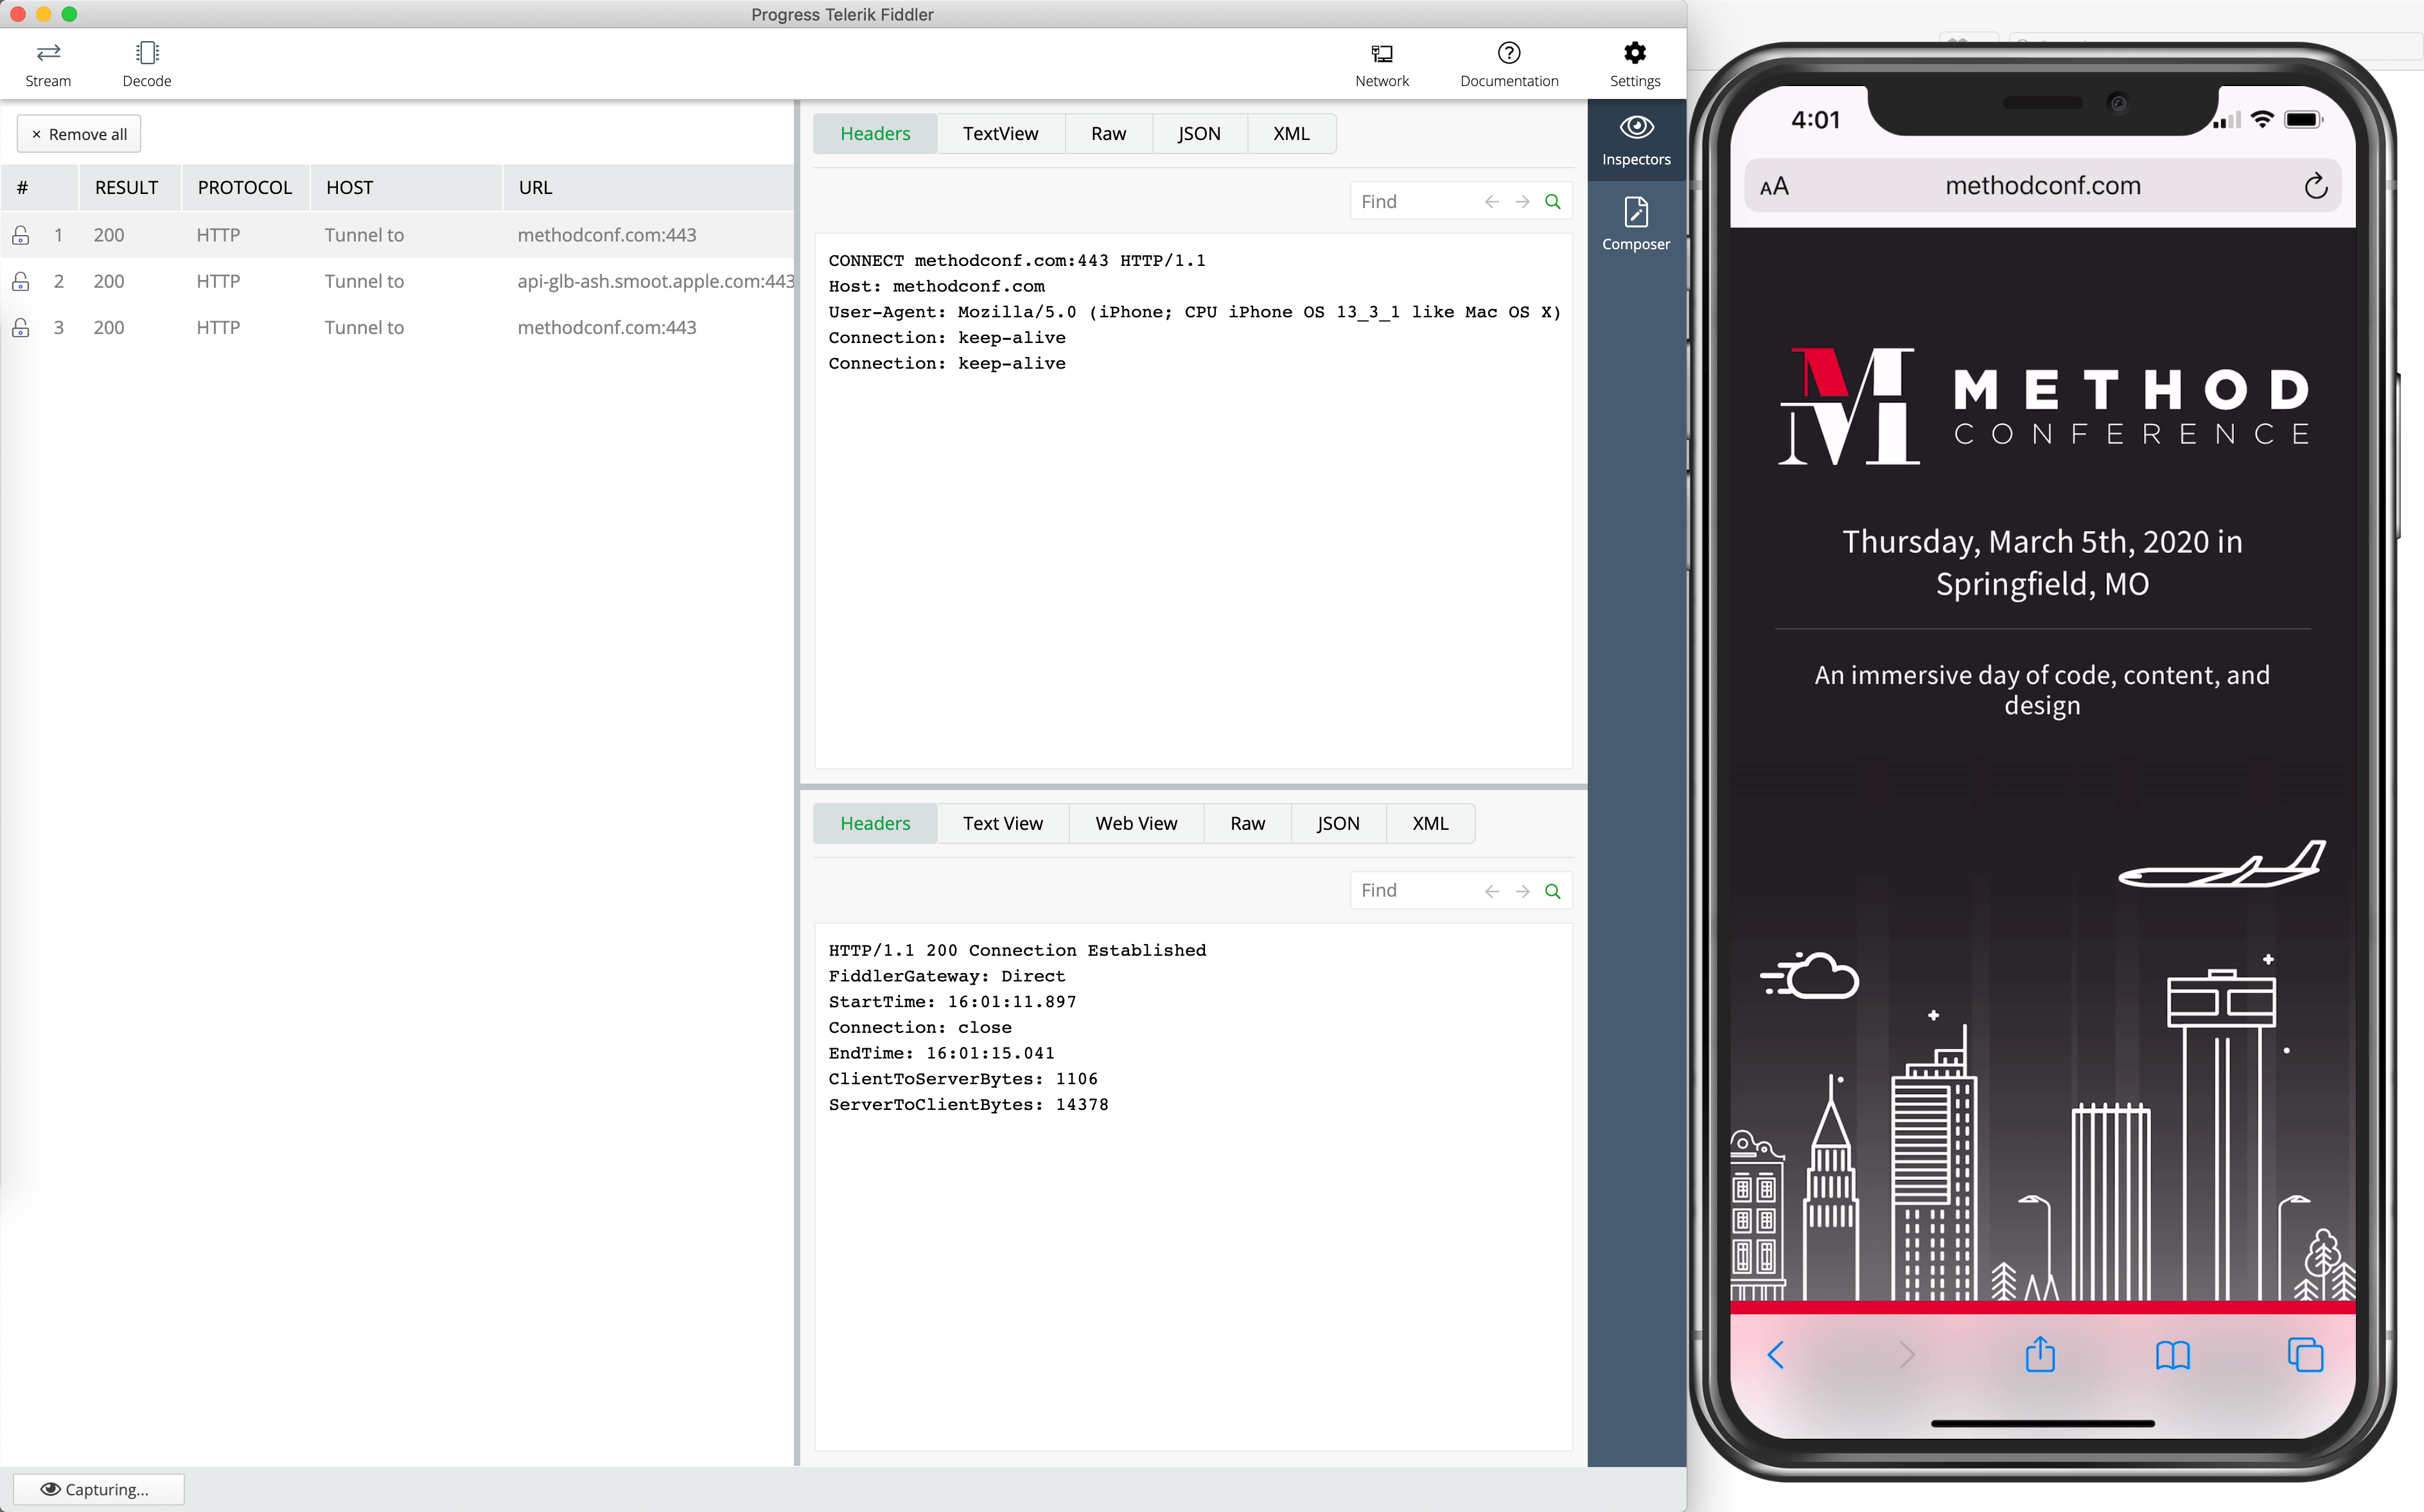Open the Network settings icon

coord(1382,64)
